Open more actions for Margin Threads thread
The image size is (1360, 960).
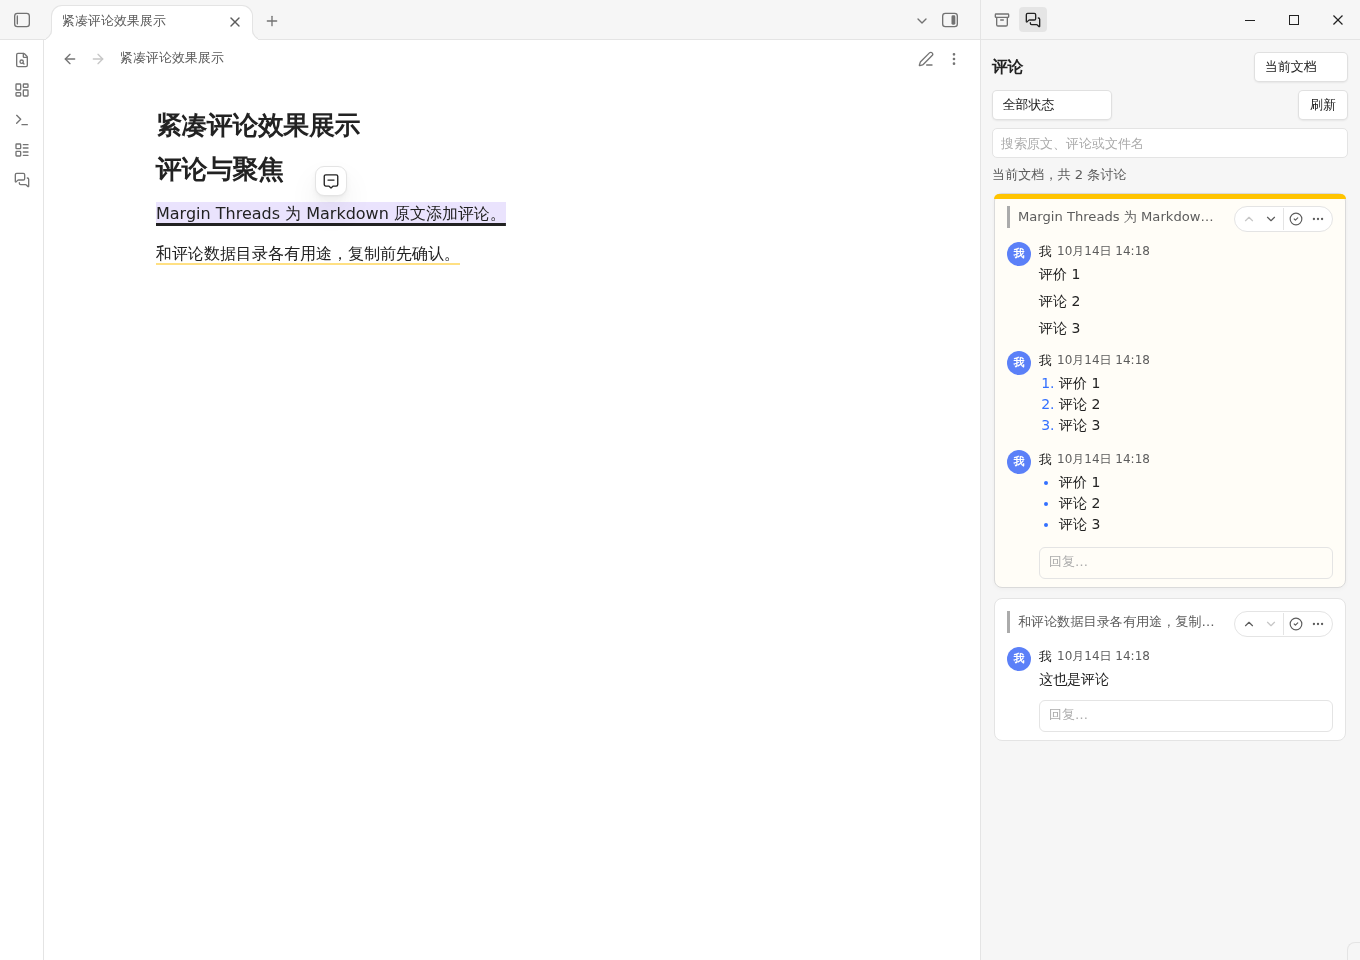pos(1318,219)
